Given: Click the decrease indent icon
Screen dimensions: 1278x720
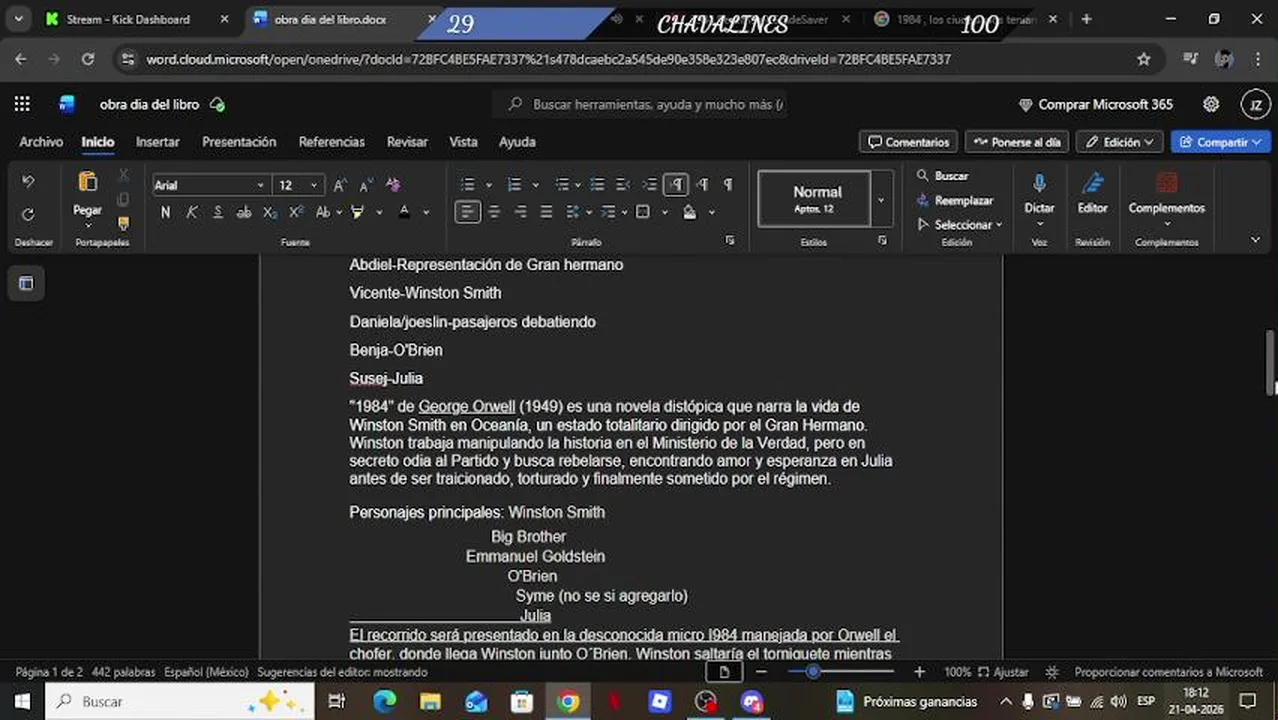Looking at the screenshot, I should (x=623, y=185).
